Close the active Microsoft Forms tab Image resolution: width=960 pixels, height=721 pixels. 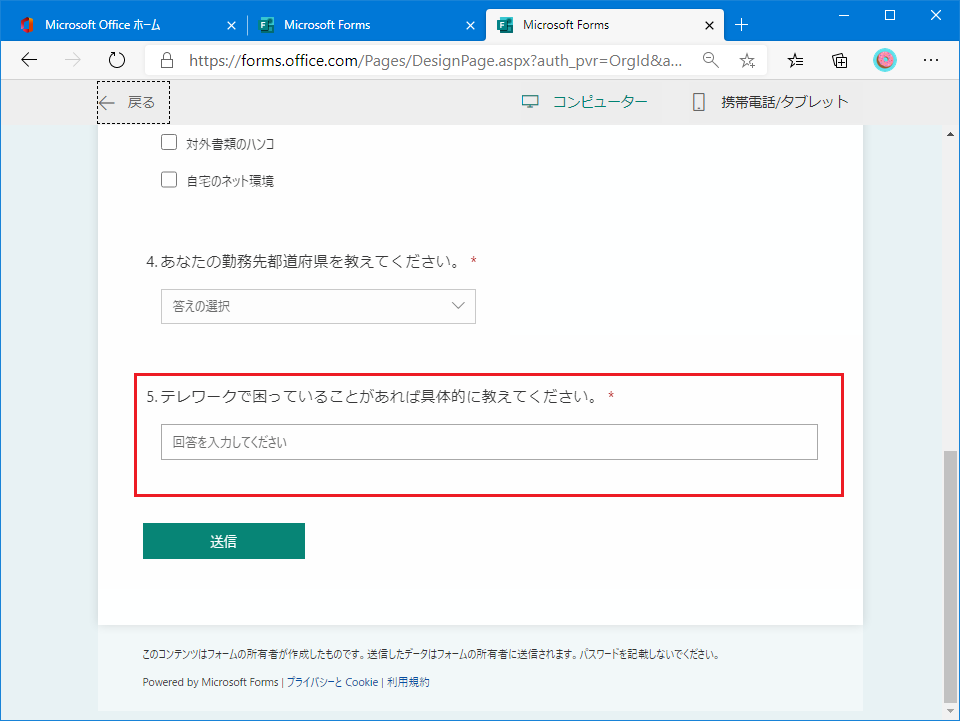coord(709,25)
